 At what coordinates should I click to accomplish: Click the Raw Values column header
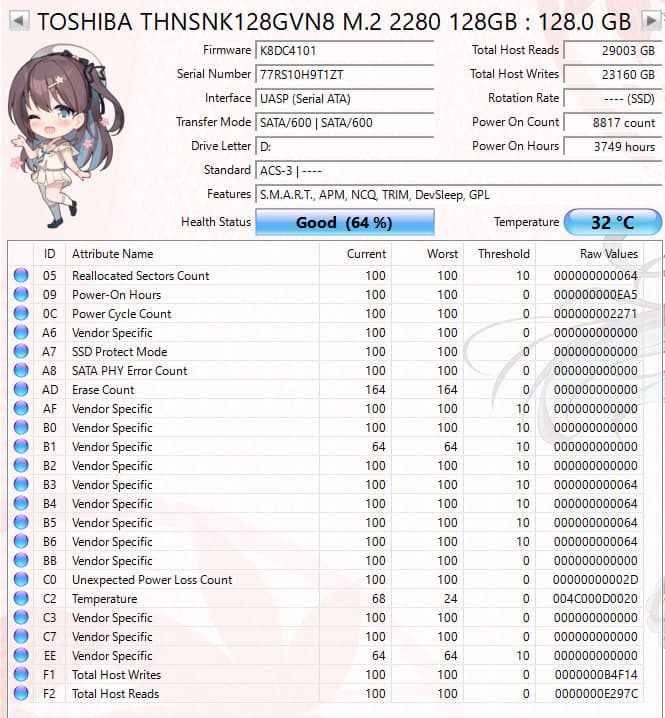pyautogui.click(x=589, y=254)
